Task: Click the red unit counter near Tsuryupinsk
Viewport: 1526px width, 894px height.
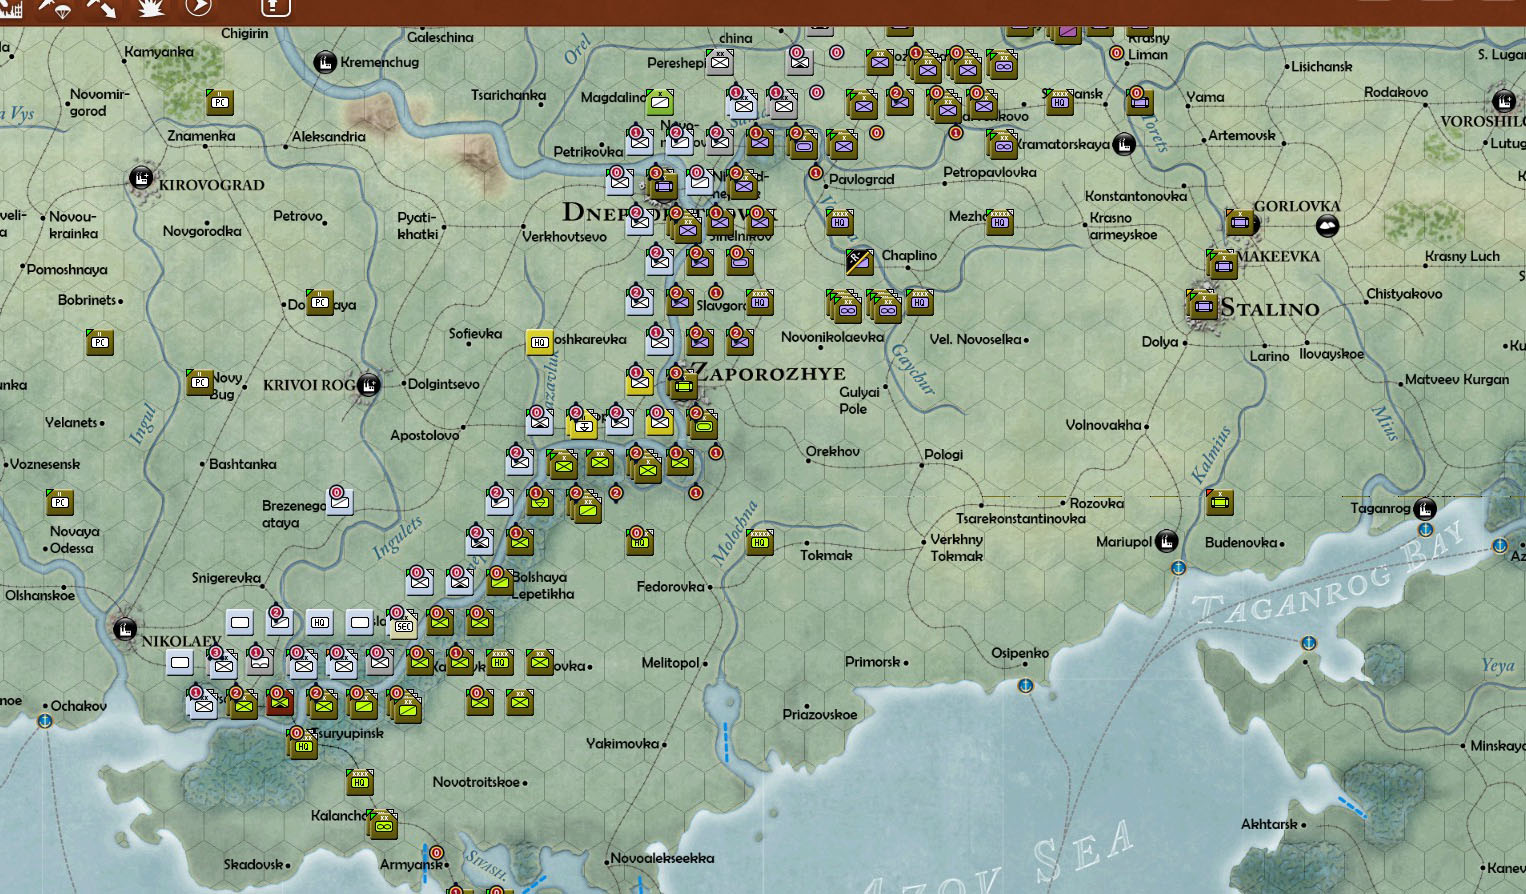Action: coord(280,703)
